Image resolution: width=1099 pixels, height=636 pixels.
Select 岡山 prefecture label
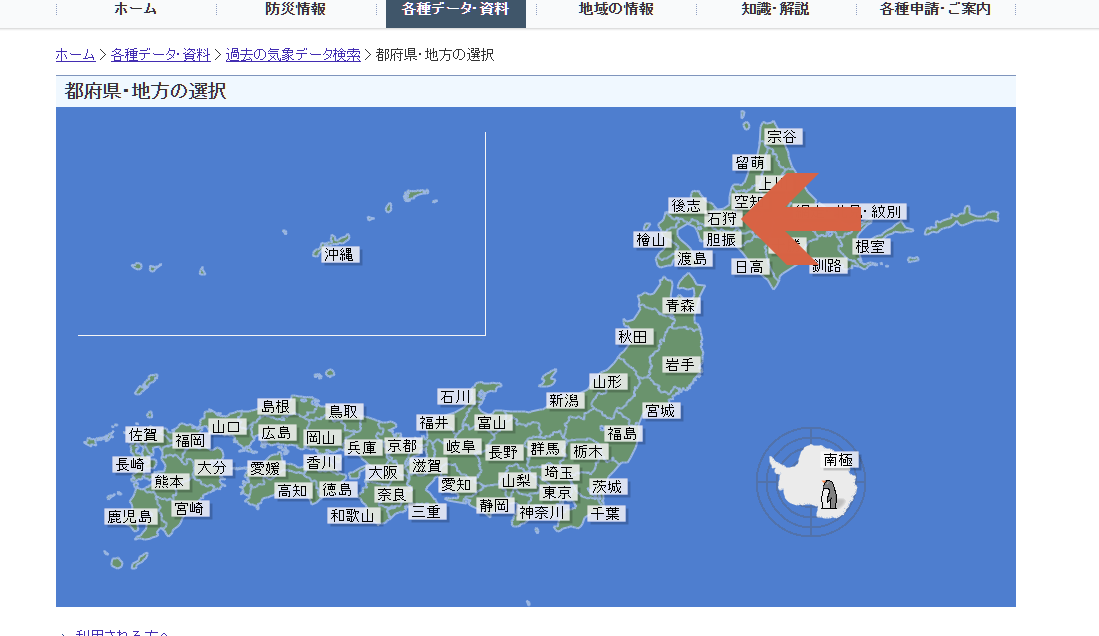(320, 438)
